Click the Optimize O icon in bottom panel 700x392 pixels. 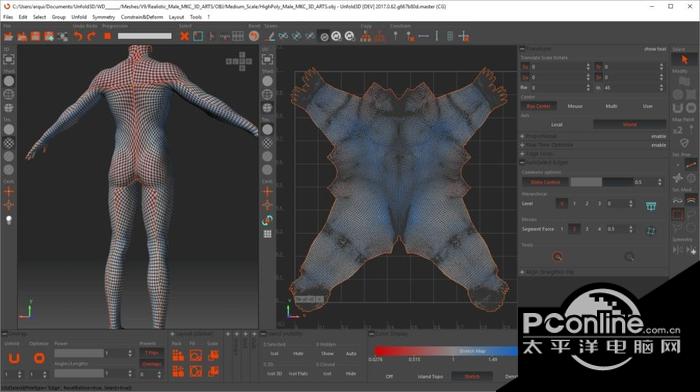tap(39, 358)
